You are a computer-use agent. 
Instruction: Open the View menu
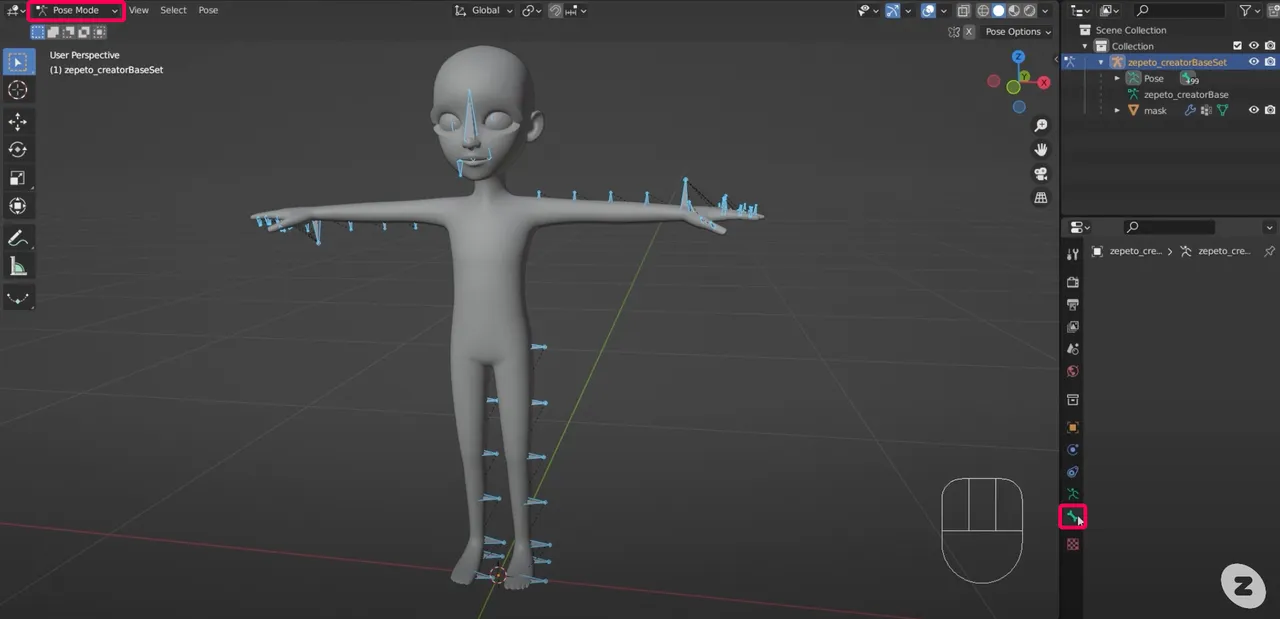pyautogui.click(x=138, y=10)
